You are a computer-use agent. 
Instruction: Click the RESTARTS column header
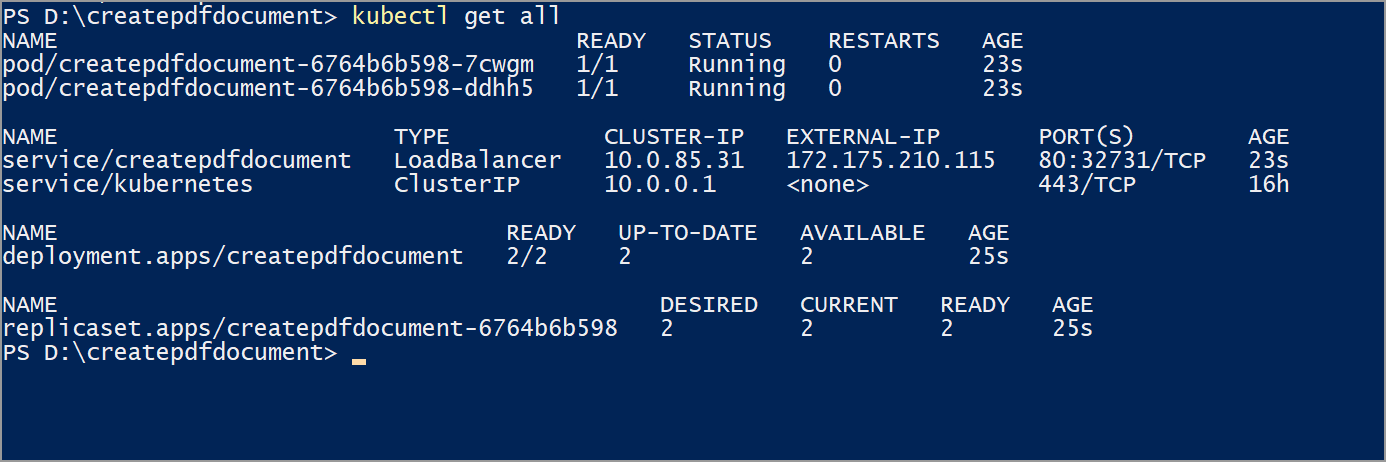click(x=883, y=41)
